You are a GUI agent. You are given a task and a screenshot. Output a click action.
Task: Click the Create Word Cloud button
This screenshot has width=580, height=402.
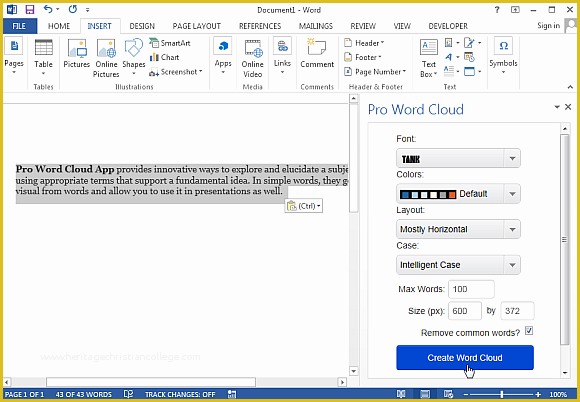(465, 358)
